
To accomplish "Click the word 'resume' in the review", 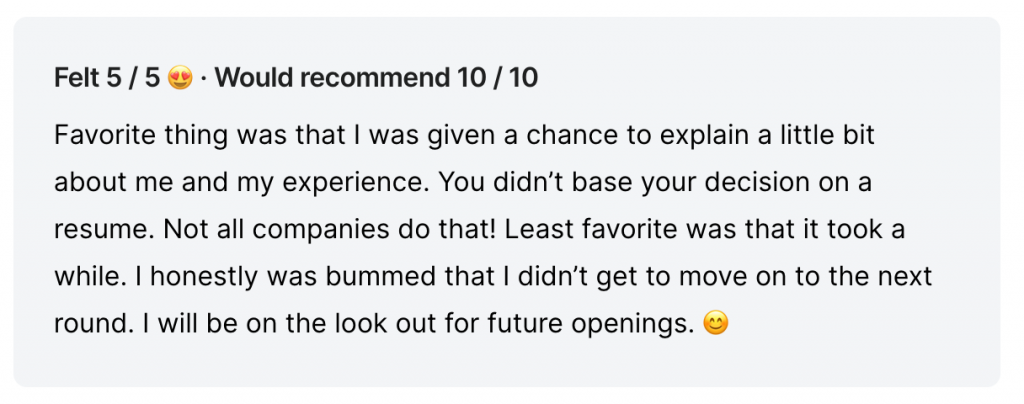I will [101, 231].
